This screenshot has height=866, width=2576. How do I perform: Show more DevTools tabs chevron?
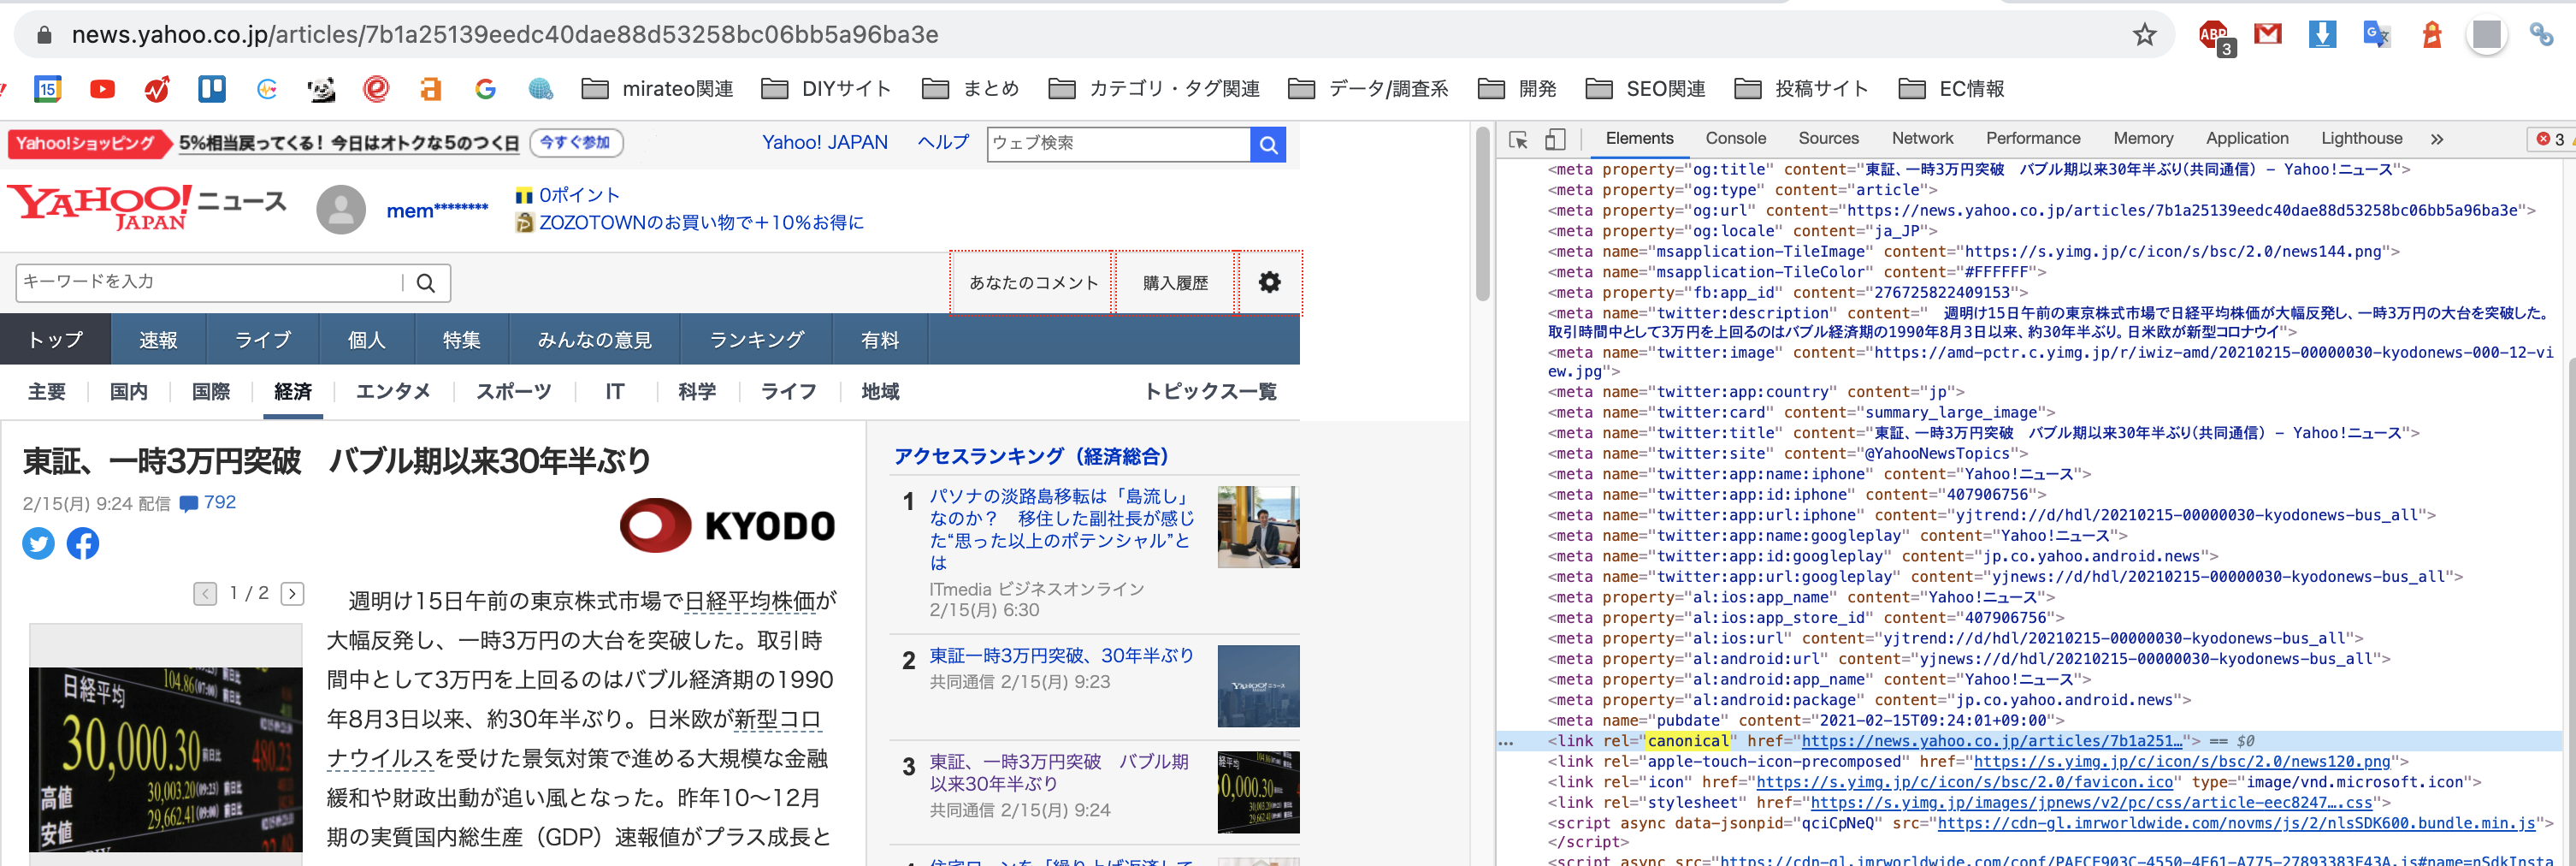coord(2437,139)
